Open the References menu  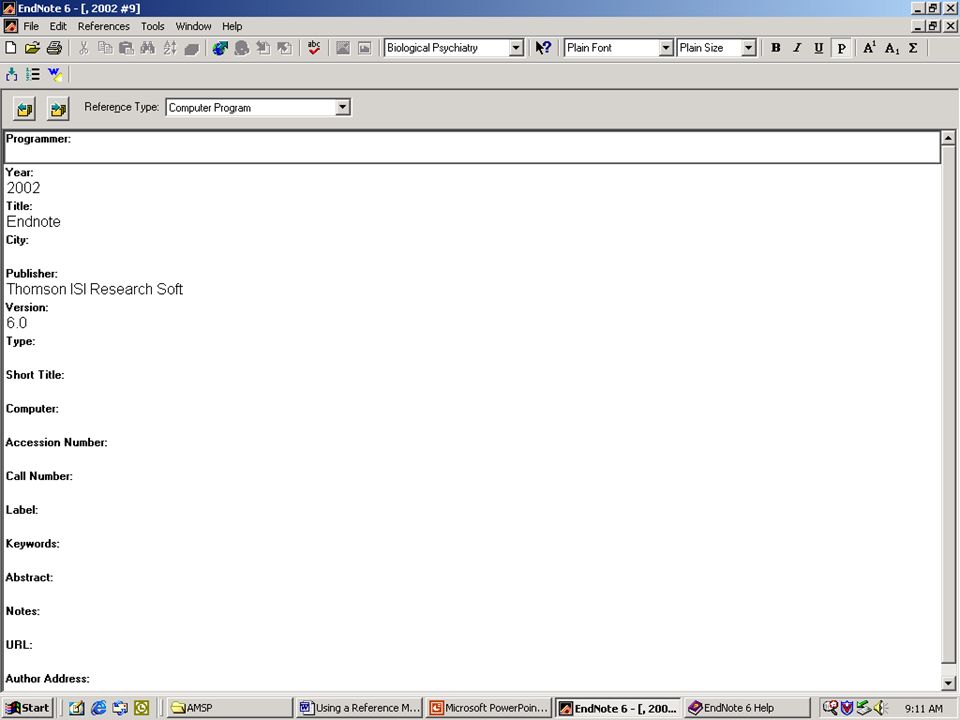(103, 26)
